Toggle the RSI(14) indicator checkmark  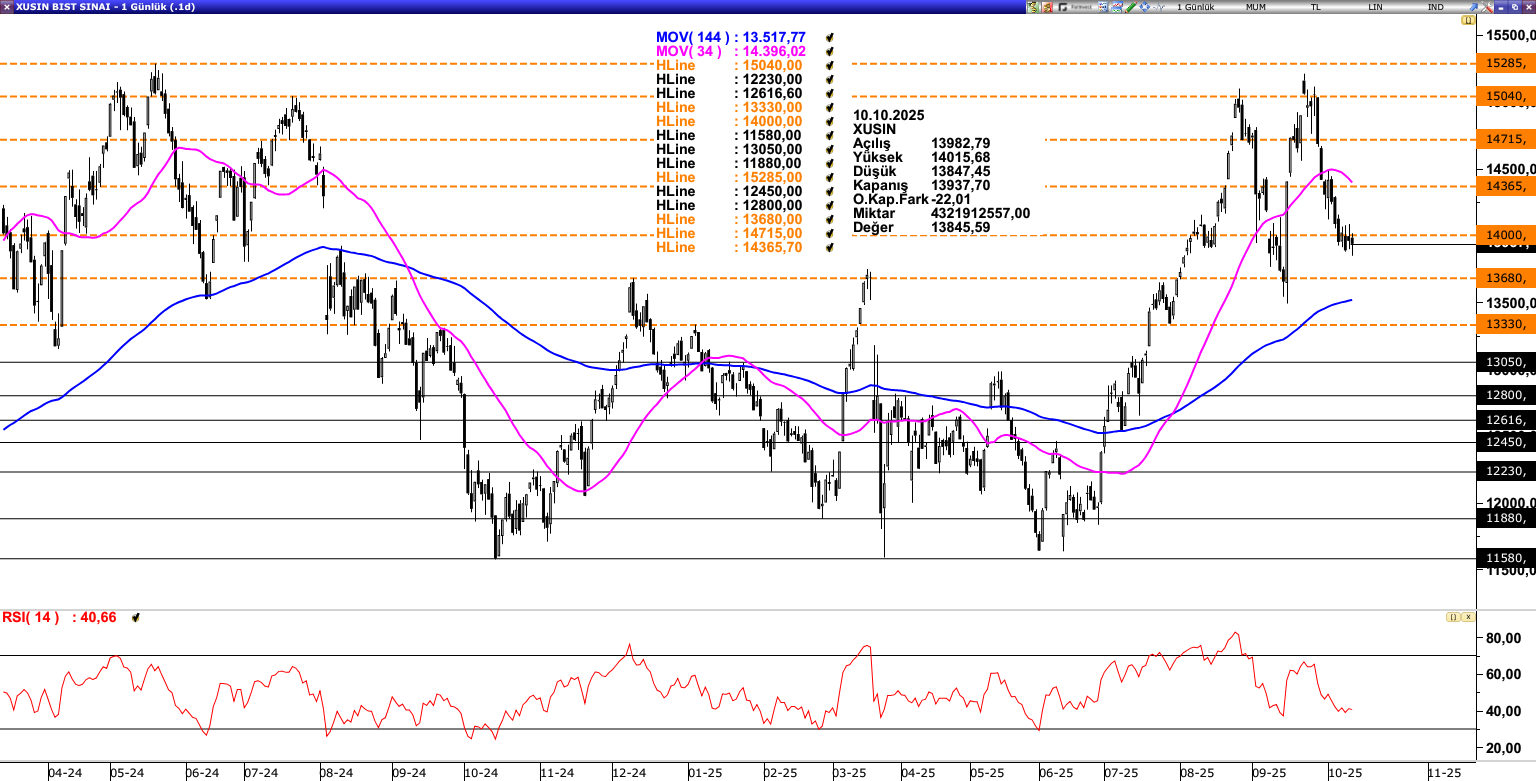pos(135,618)
